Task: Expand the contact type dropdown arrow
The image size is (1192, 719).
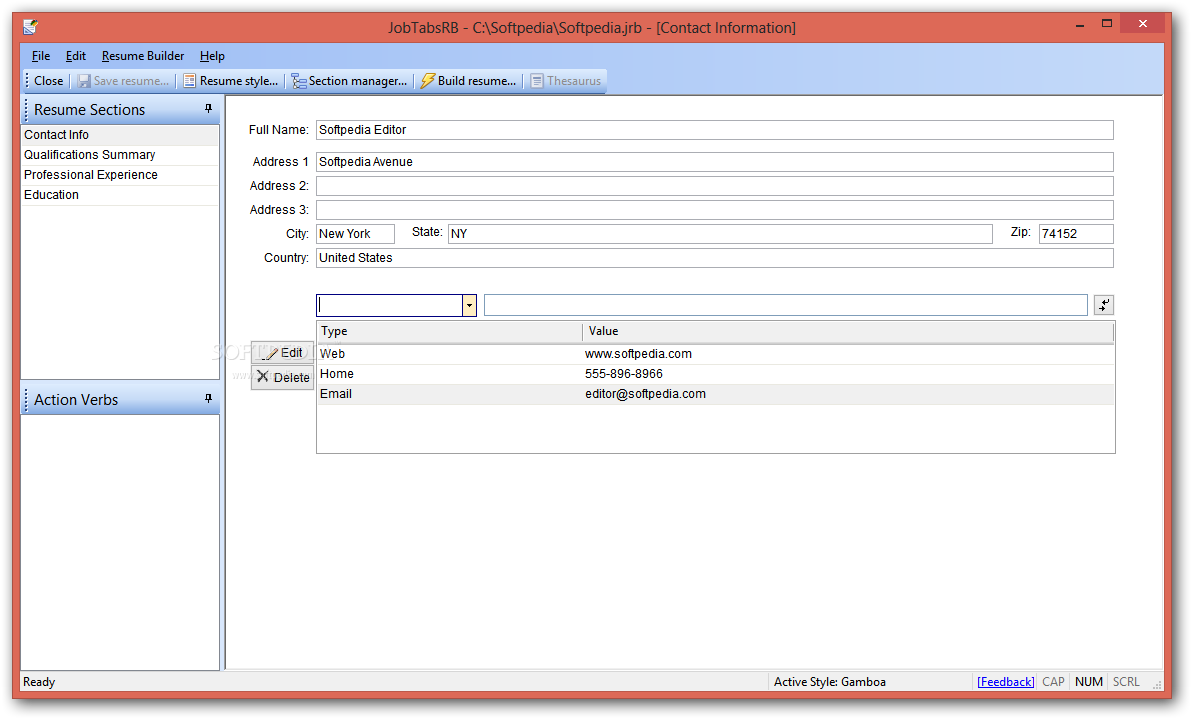Action: [x=469, y=306]
